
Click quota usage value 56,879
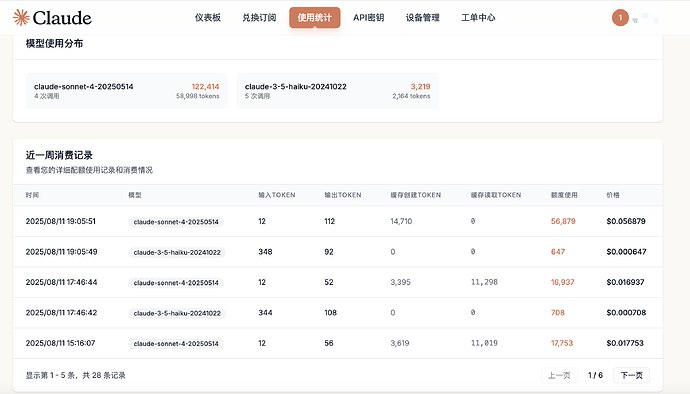563,221
